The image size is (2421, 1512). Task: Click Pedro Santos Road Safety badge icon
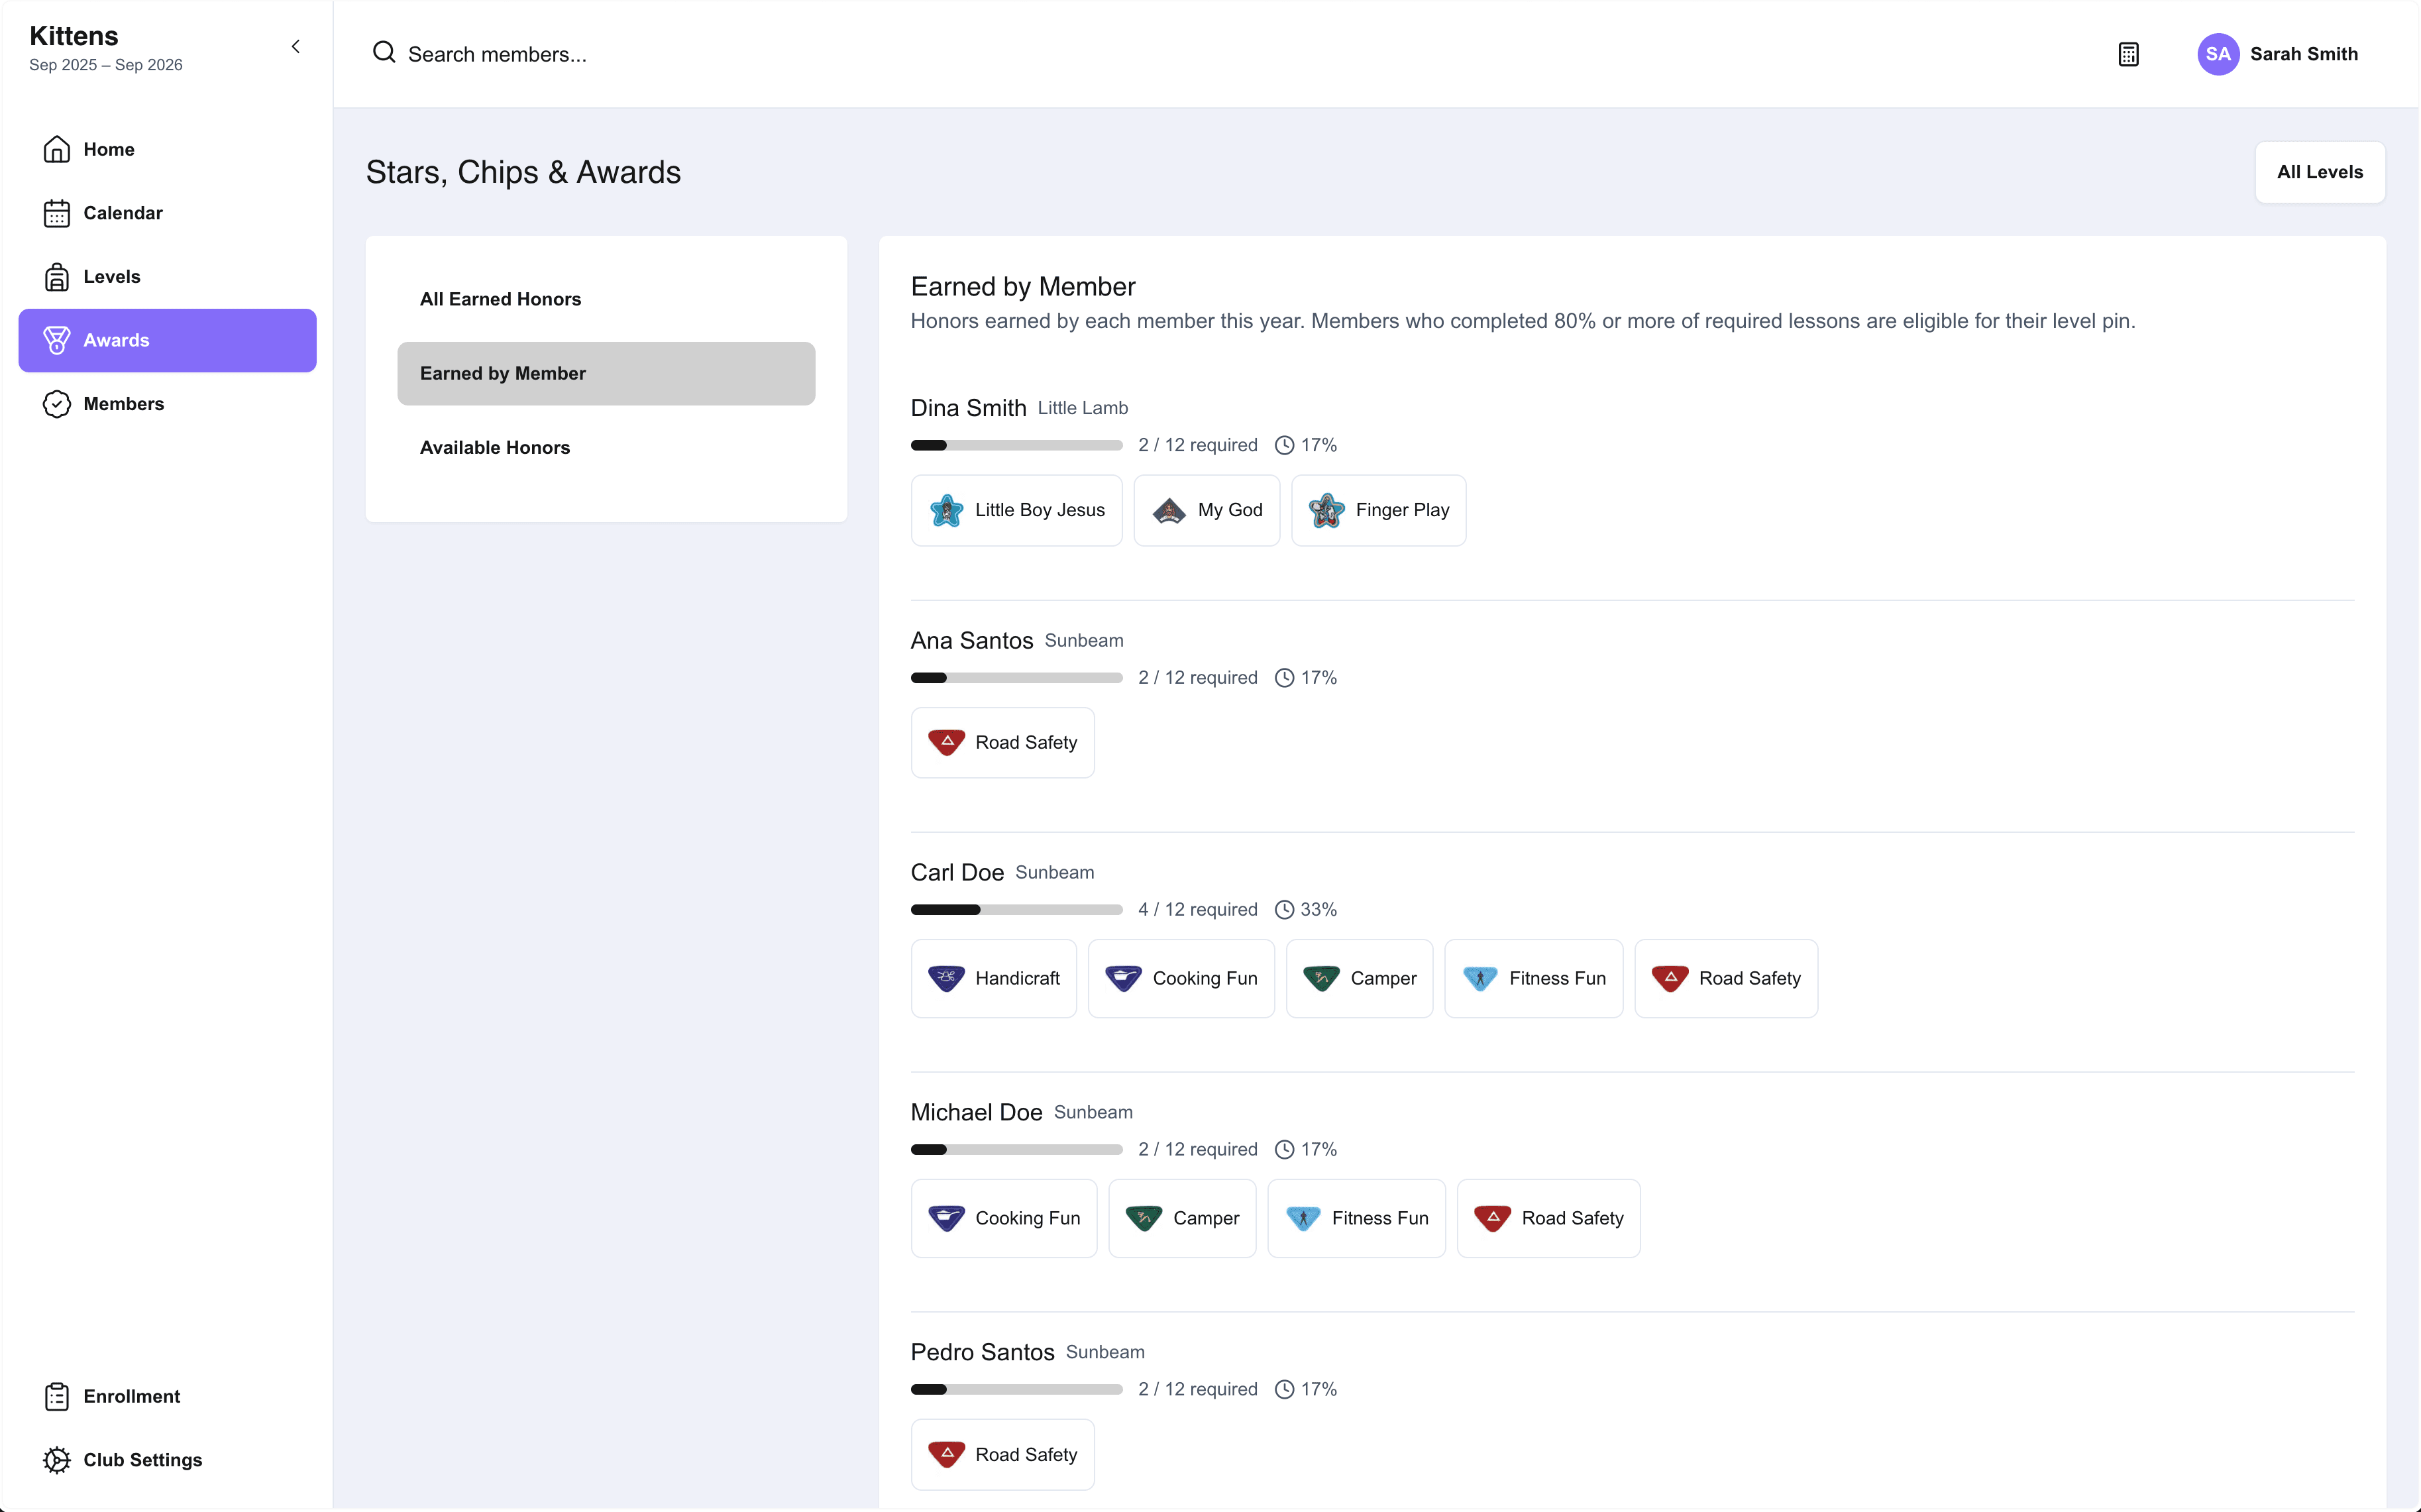click(946, 1454)
